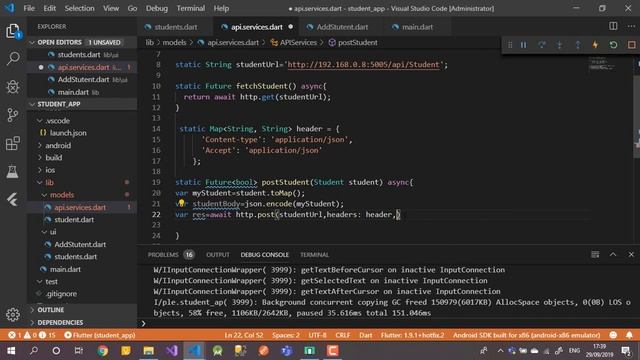This screenshot has width=640, height=360.
Task: Open the Explorer view in activity bar
Action: (13, 31)
